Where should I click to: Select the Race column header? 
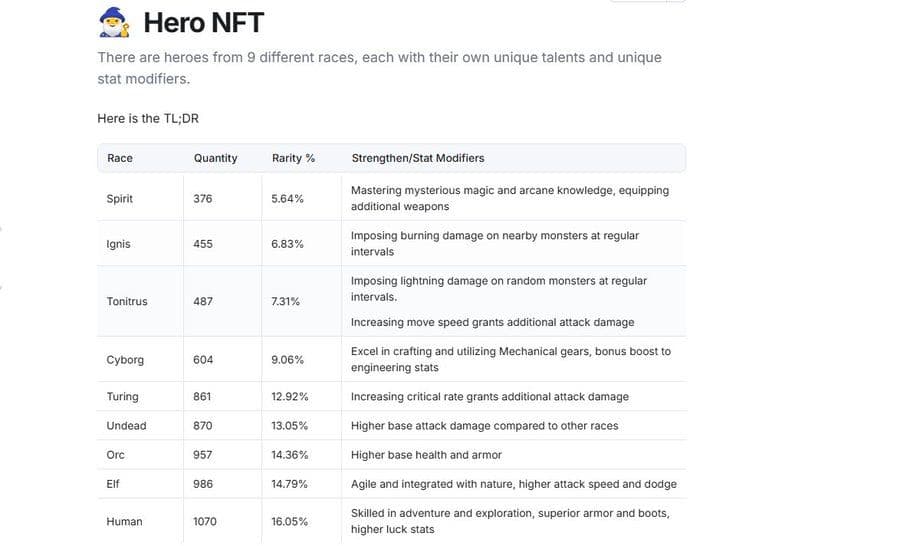point(120,158)
